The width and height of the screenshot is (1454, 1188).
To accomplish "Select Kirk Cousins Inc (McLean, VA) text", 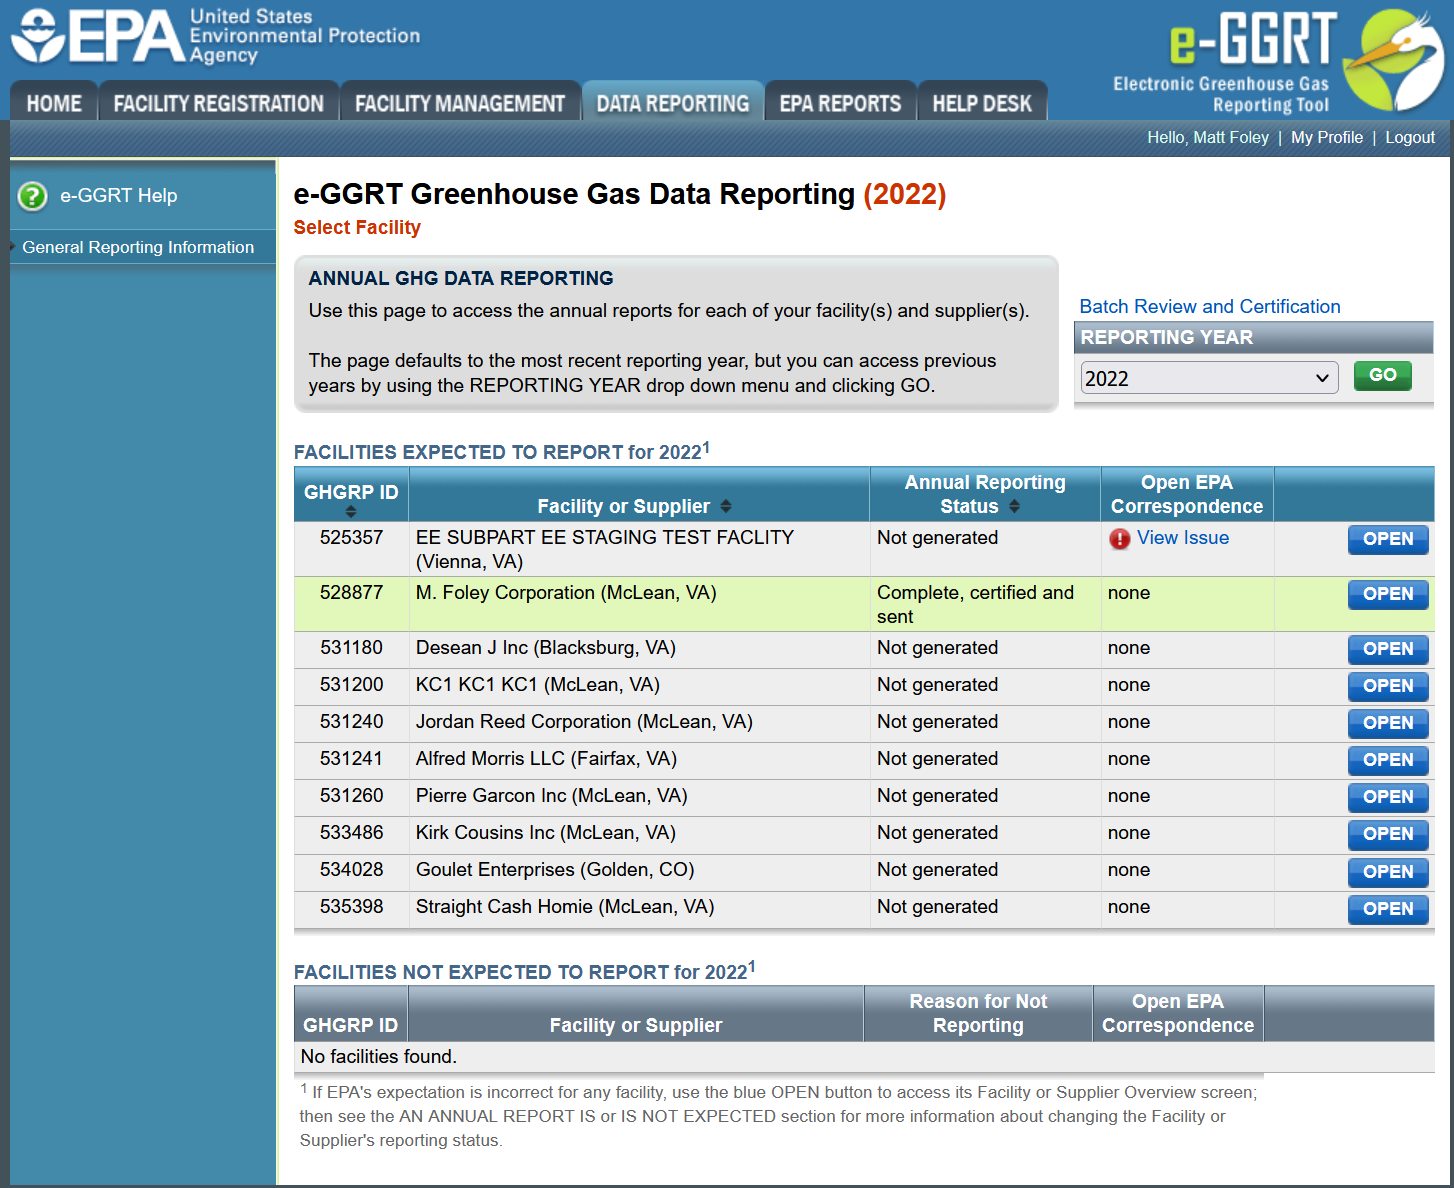I will pos(546,832).
